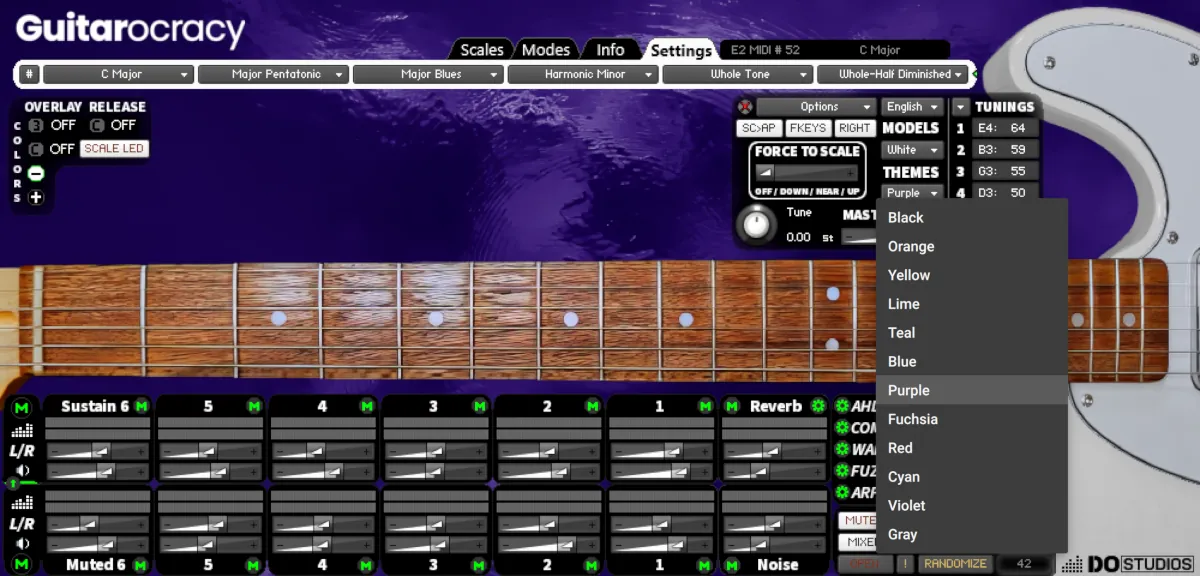
Task: Toggle the M button left of Noise
Action: click(732, 565)
